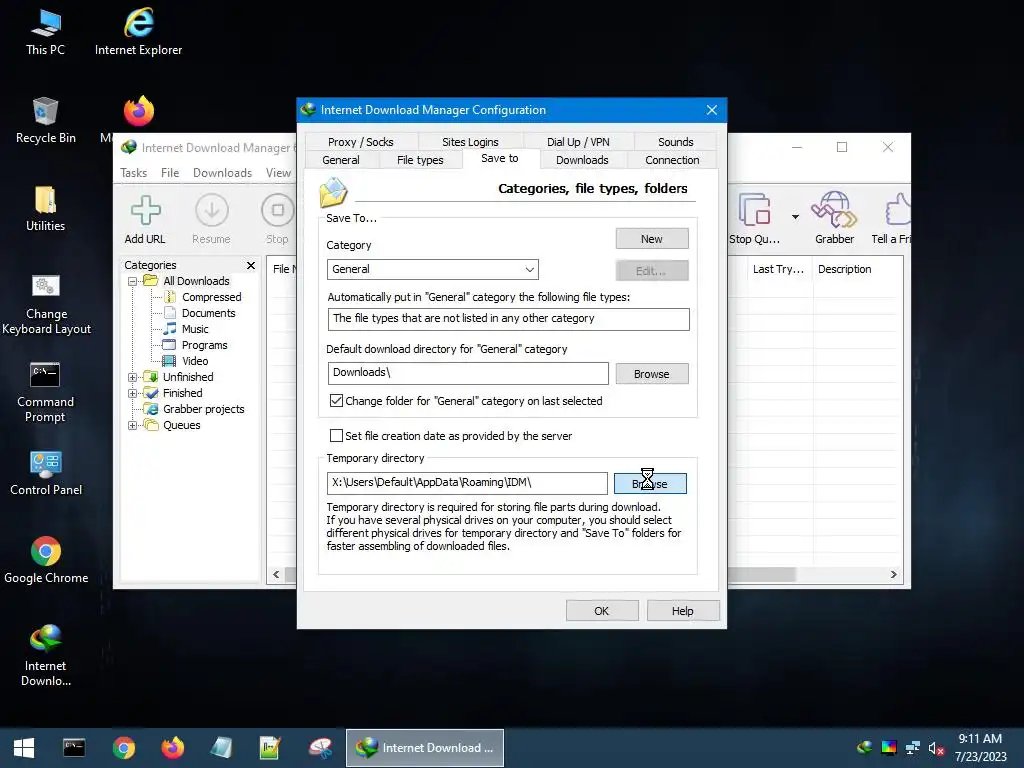Switch to the Dial Up / VPN tab
Image resolution: width=1024 pixels, height=768 pixels.
click(578, 142)
